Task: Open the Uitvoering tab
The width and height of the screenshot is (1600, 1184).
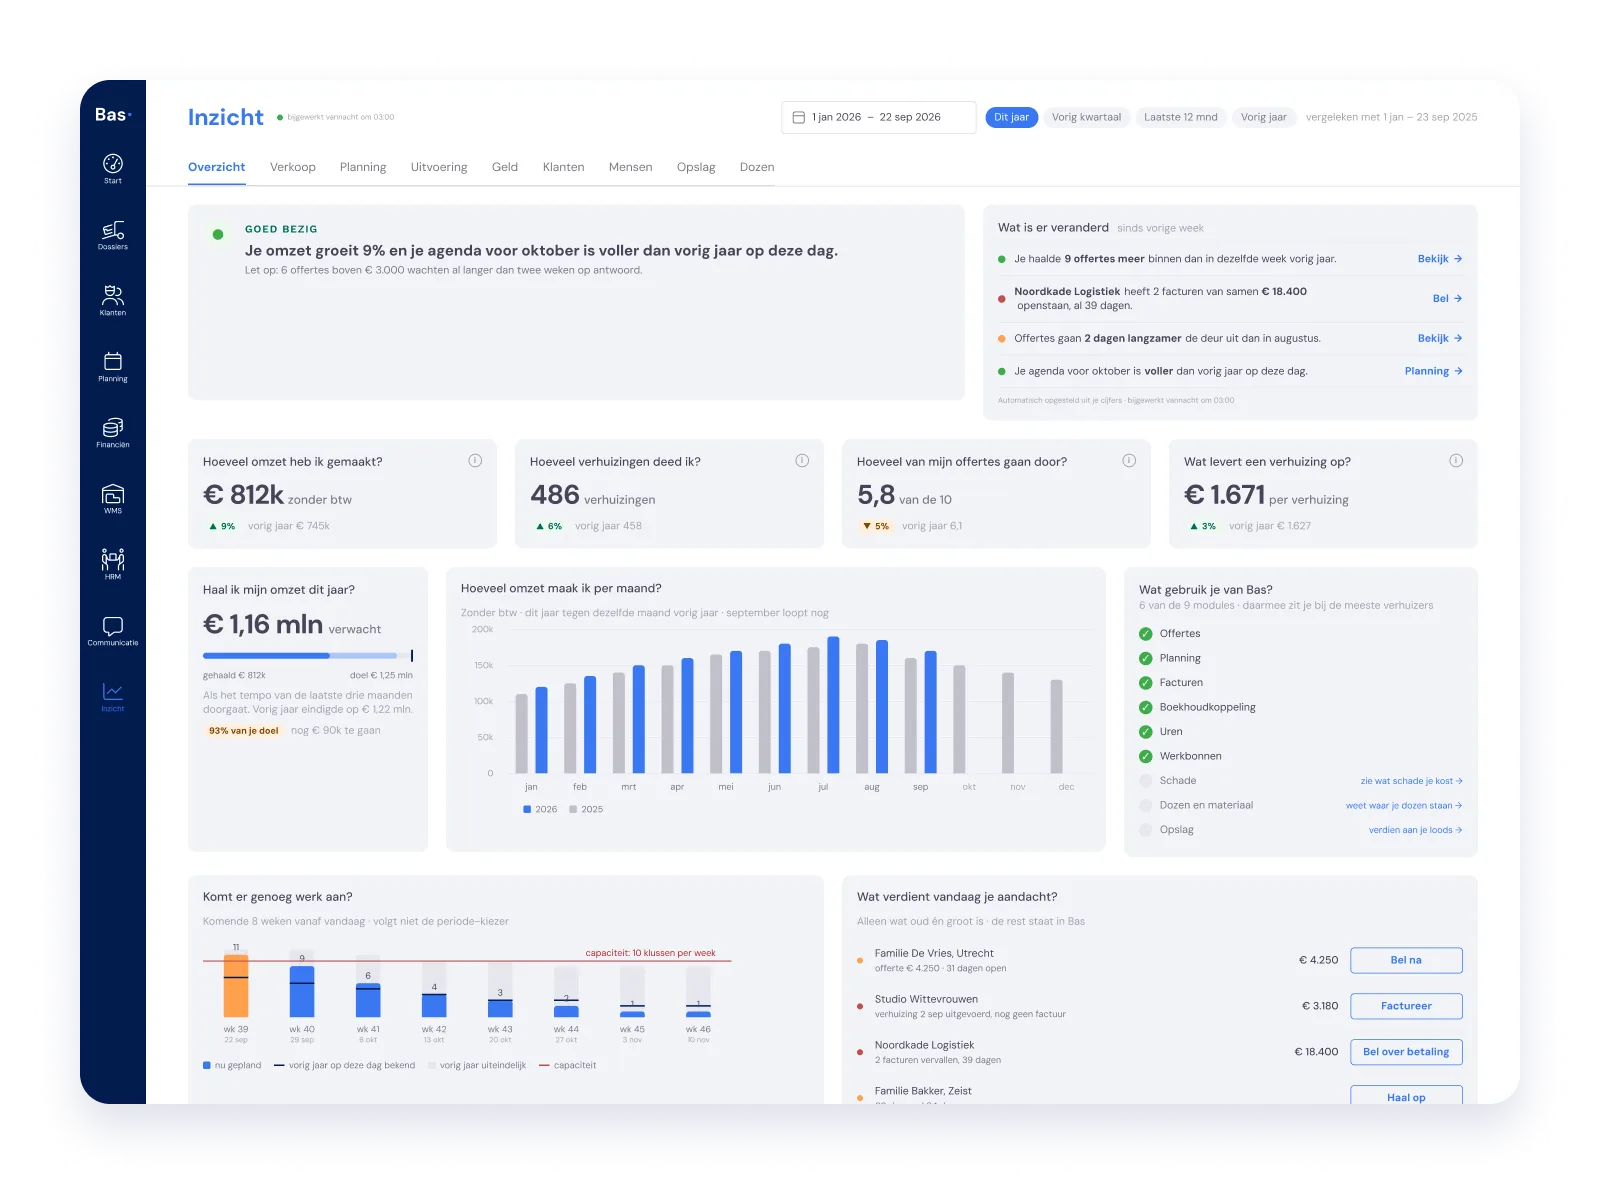Action: [x=439, y=167]
